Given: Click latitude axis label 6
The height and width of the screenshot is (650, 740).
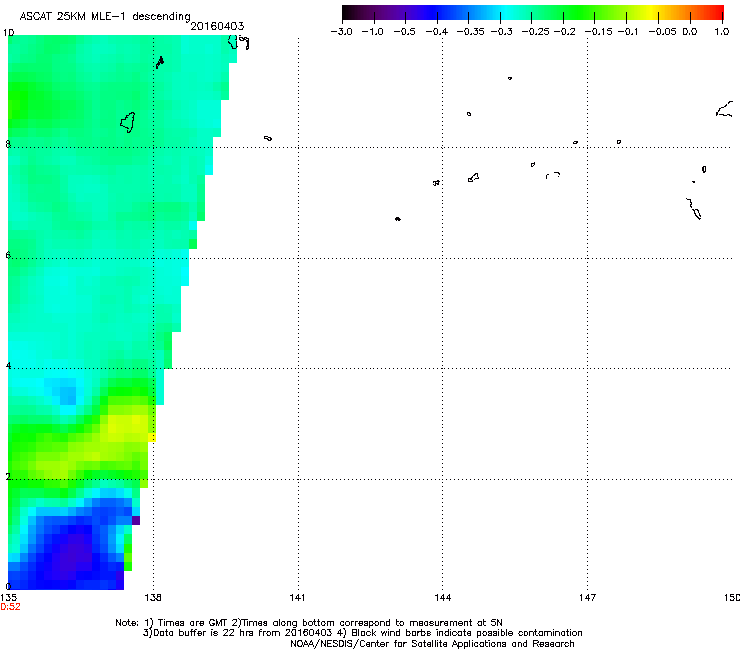Looking at the screenshot, I should click(x=8, y=255).
